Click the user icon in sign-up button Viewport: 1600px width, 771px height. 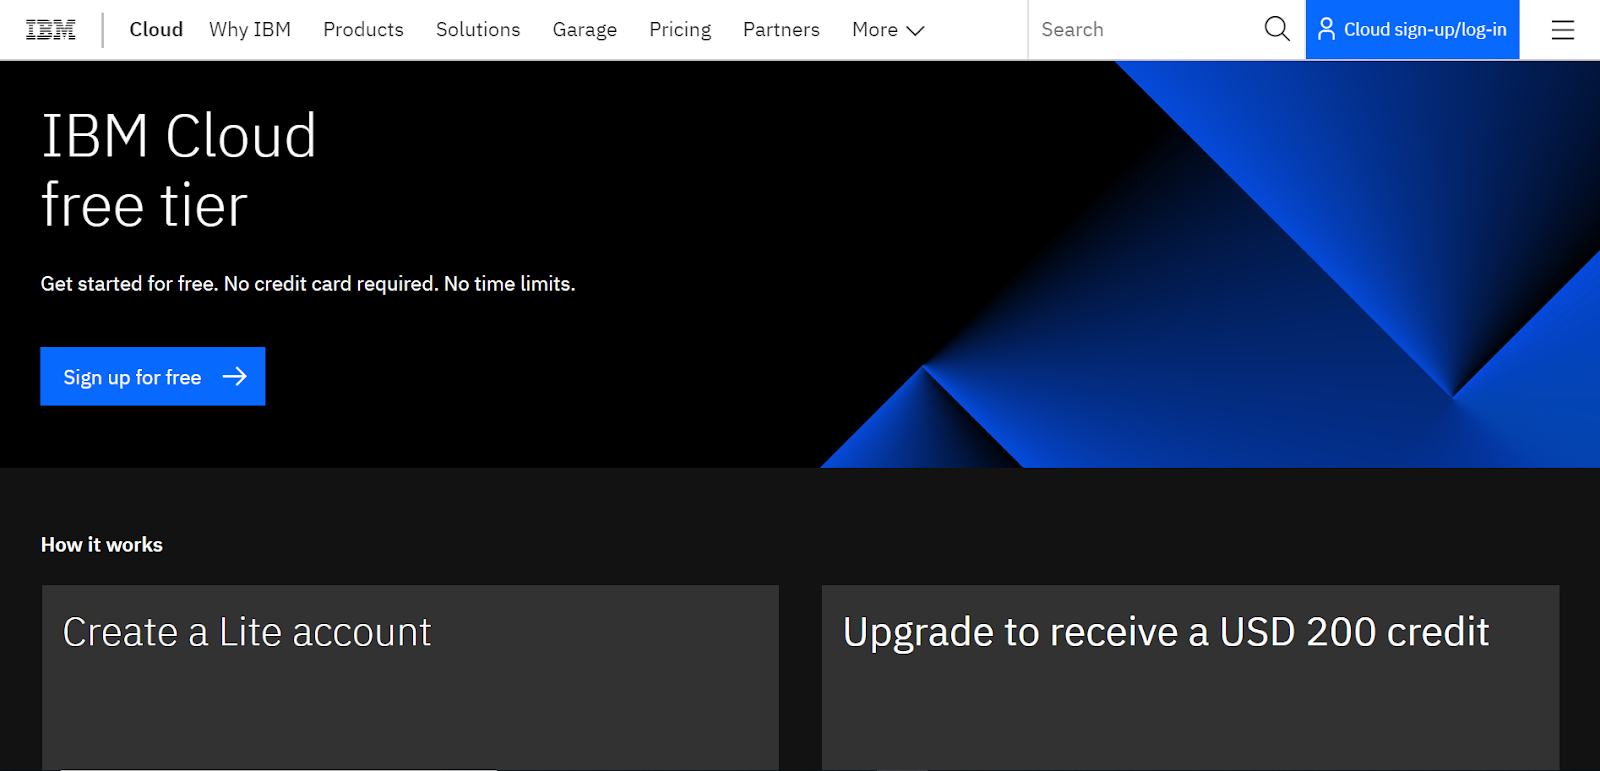coord(1326,29)
